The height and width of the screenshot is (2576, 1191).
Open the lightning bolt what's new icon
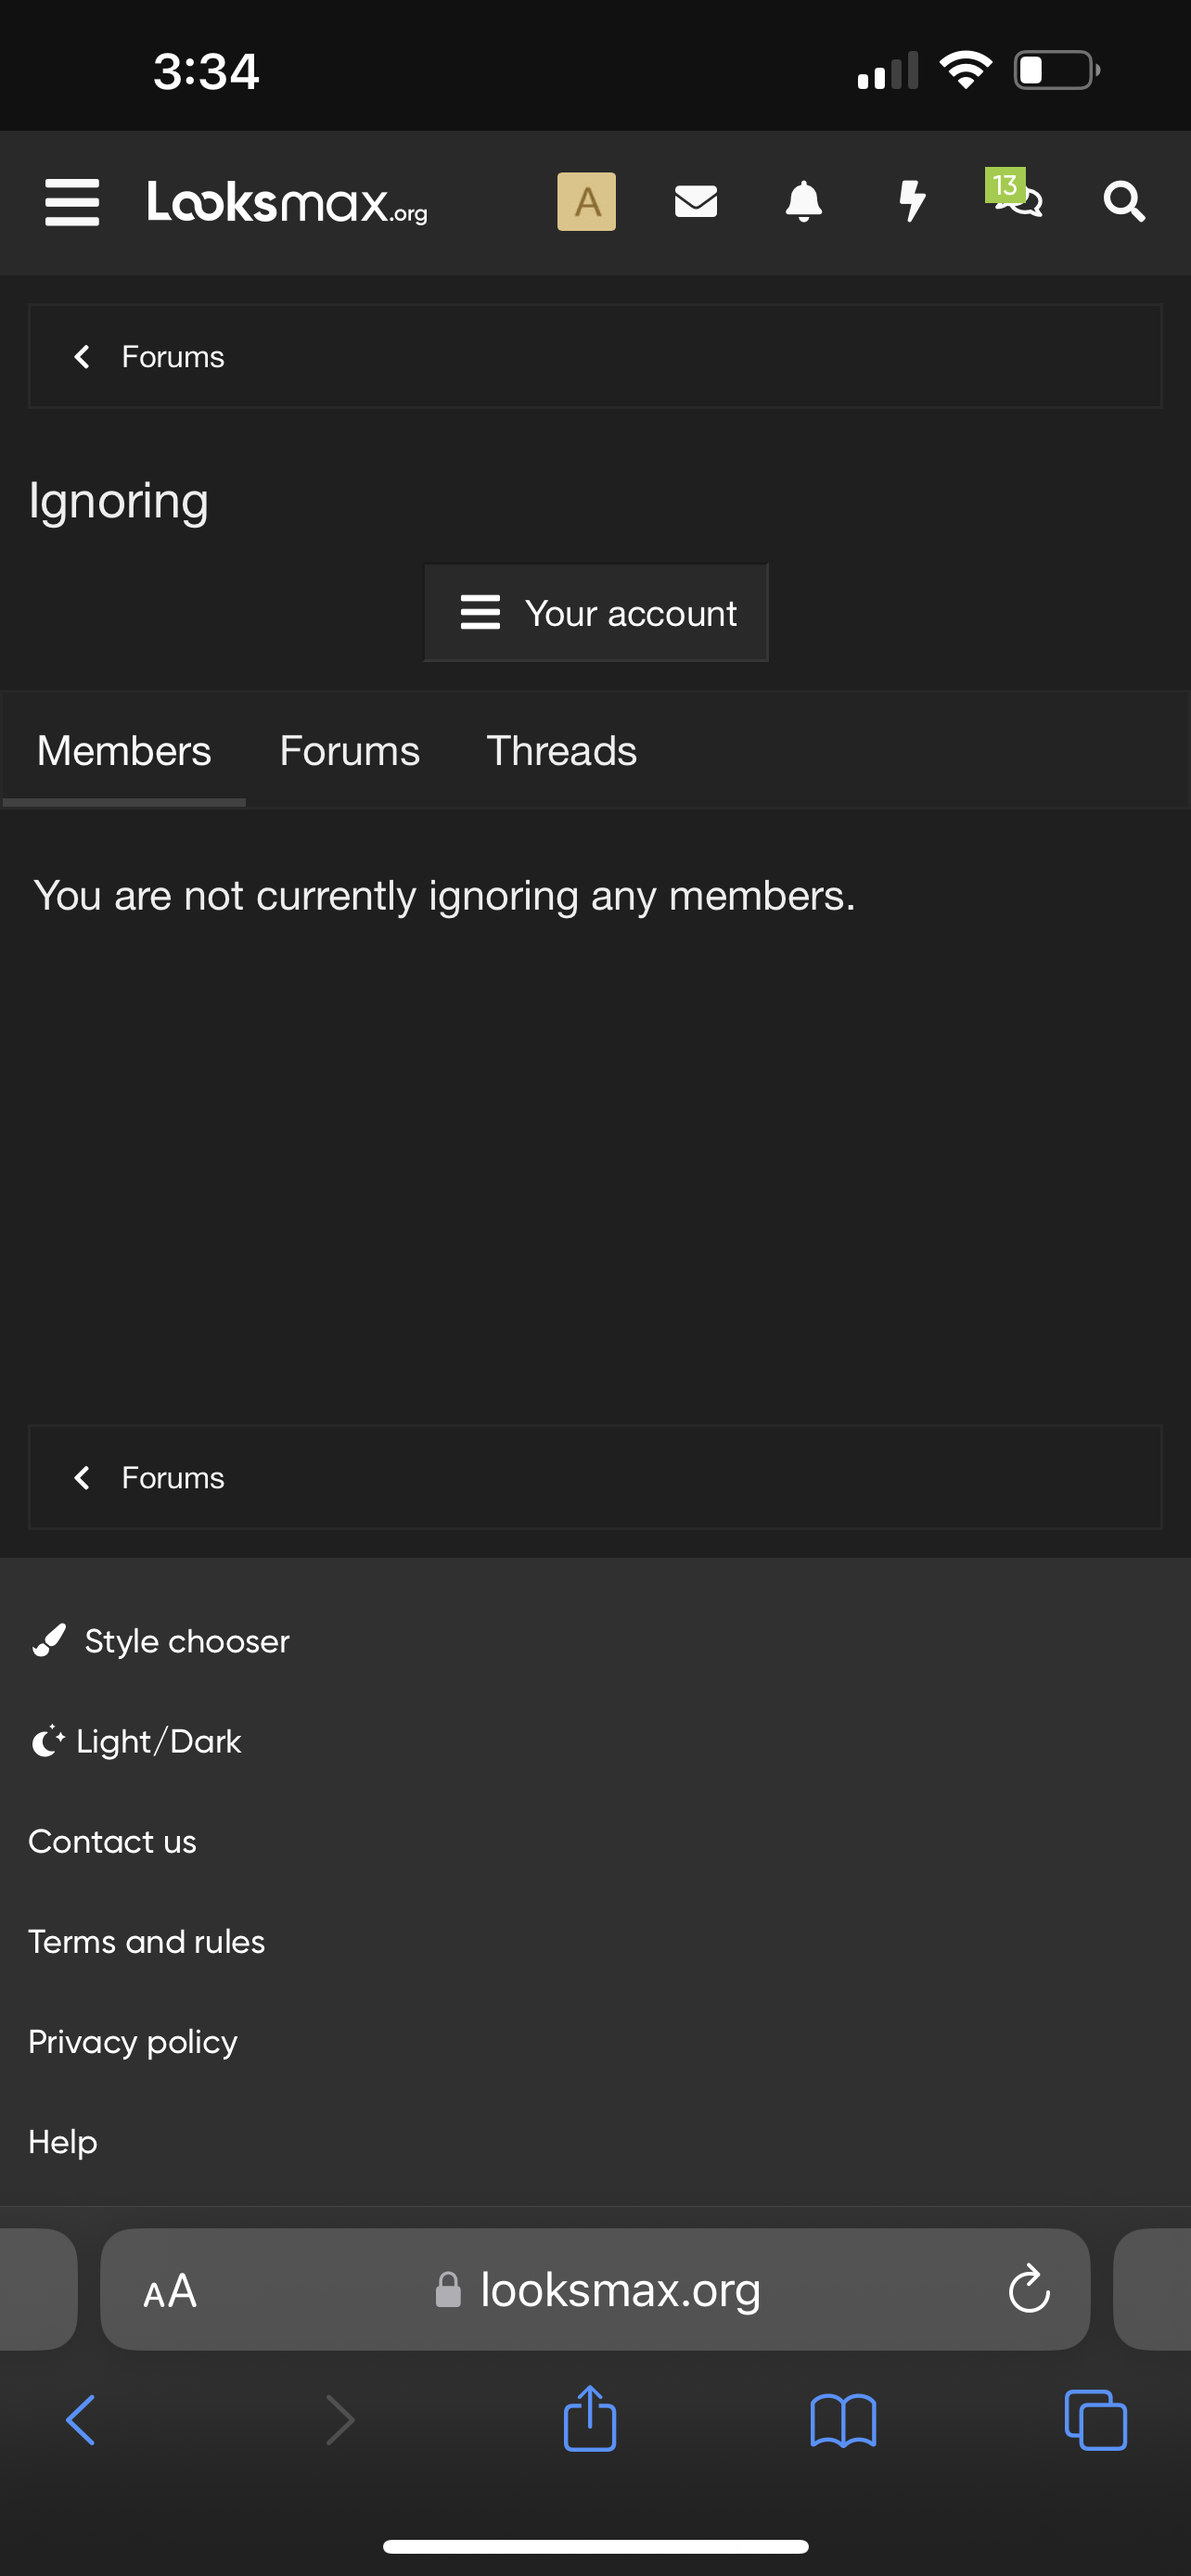(x=911, y=201)
